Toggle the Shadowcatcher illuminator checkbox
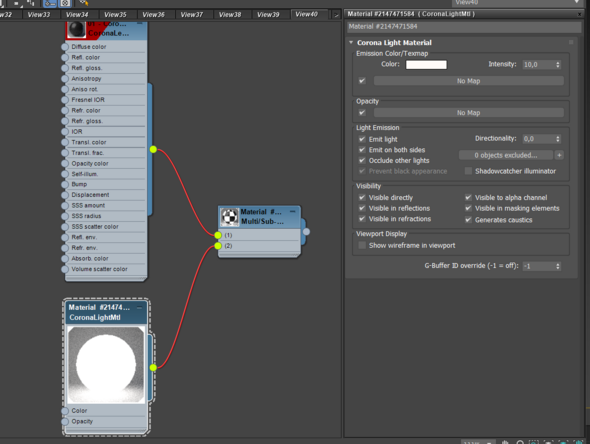Viewport: 590px width, 444px height. click(x=468, y=171)
